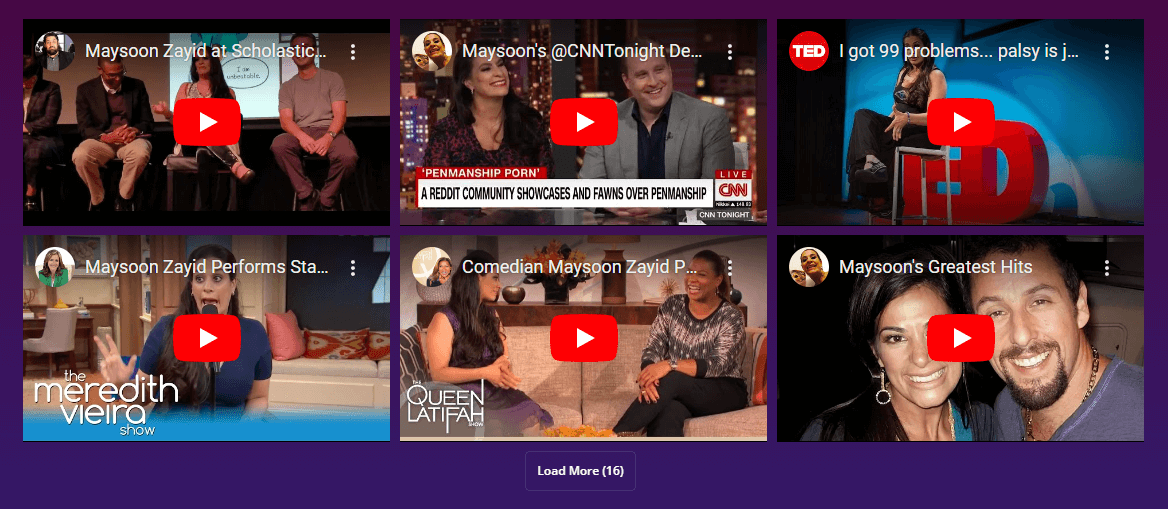
Task: Play the I got 99 problems TED video
Action: point(961,121)
